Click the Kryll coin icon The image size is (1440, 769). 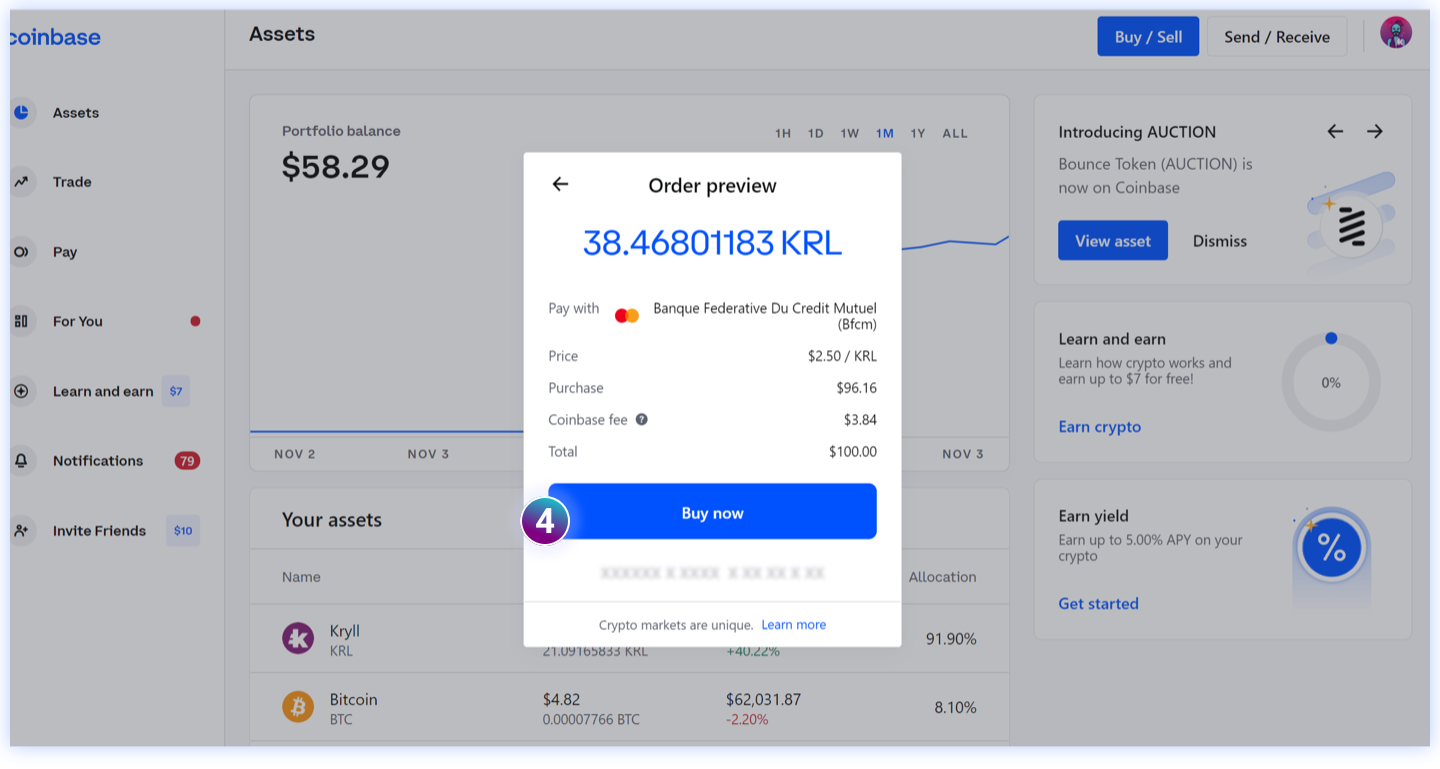[x=298, y=638]
